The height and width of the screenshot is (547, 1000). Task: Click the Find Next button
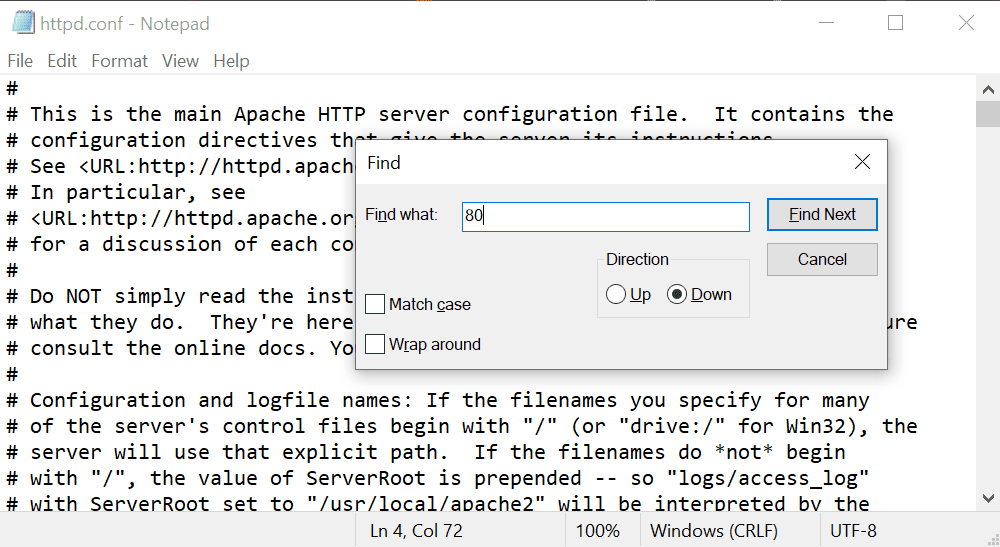point(822,214)
